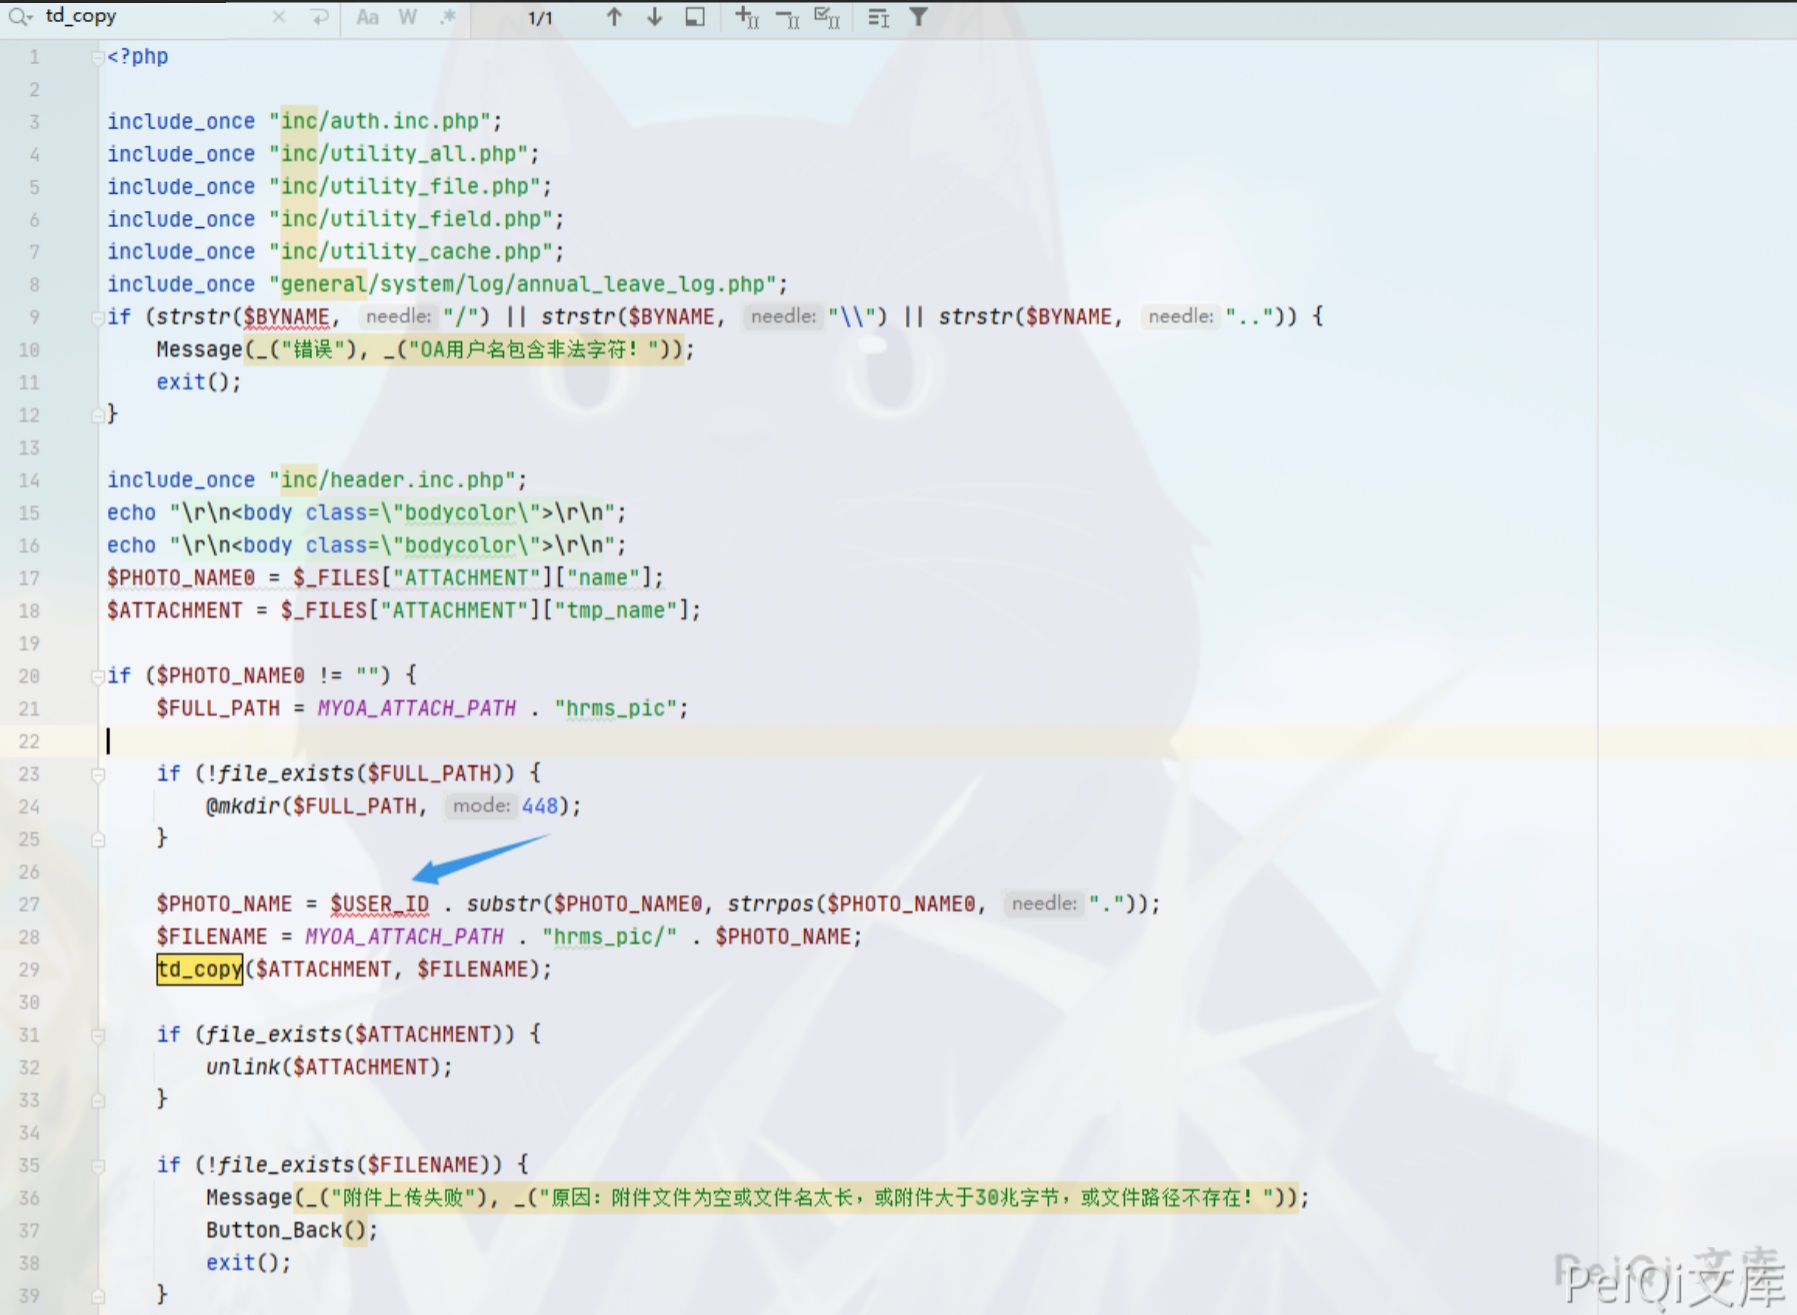1797x1315 pixels.
Task: Click the new line icon in search bar
Action: (x=319, y=17)
